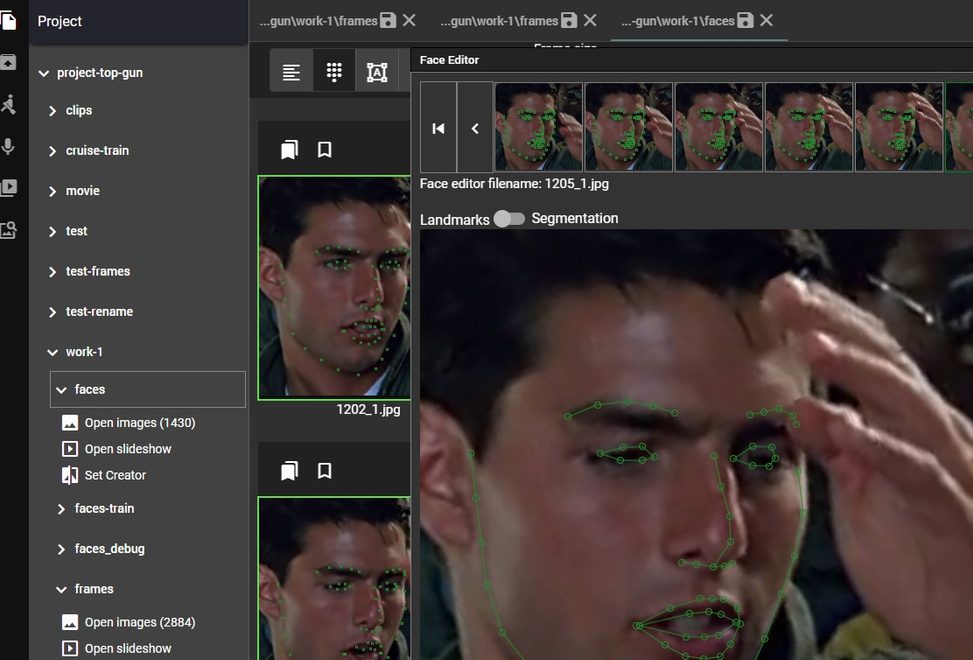Click the Landmarks label
Image resolution: width=973 pixels, height=660 pixels.
pos(454,220)
